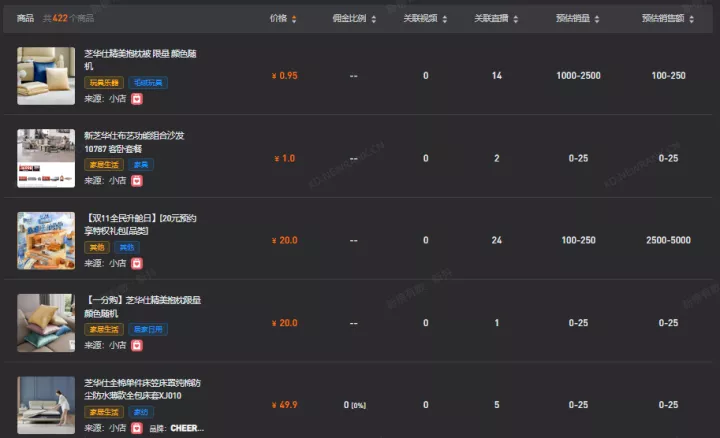Click the 100-250 sales value on the 双11 row
The image size is (720, 438).
coord(578,240)
